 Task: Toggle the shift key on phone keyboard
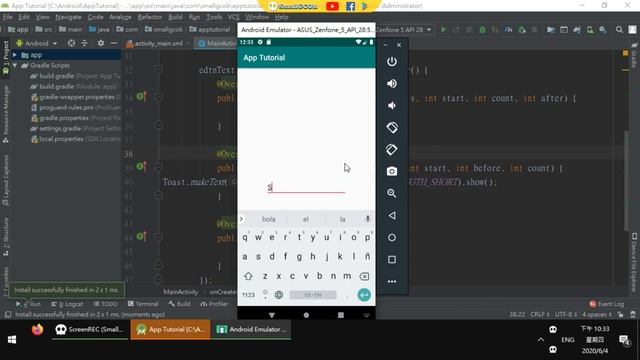click(248, 276)
